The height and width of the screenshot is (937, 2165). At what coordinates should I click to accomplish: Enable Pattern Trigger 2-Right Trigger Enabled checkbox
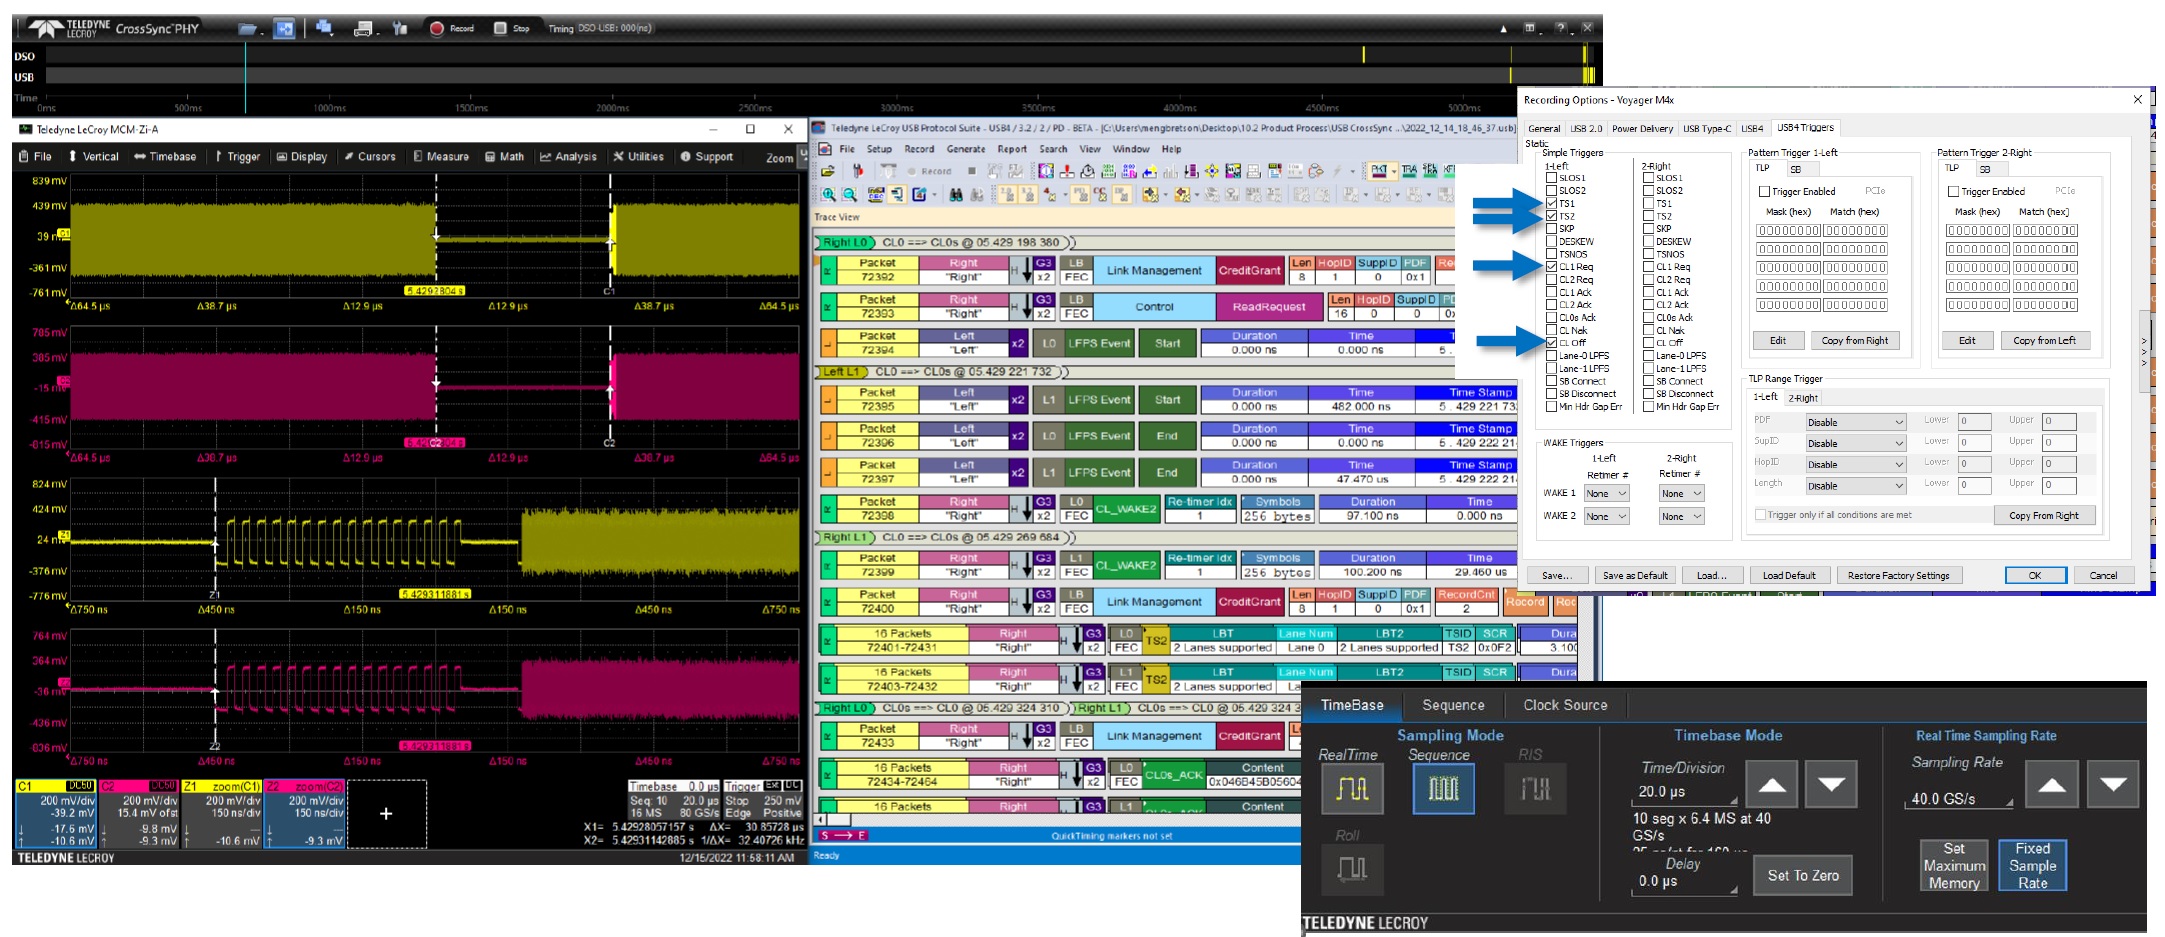pos(1954,191)
